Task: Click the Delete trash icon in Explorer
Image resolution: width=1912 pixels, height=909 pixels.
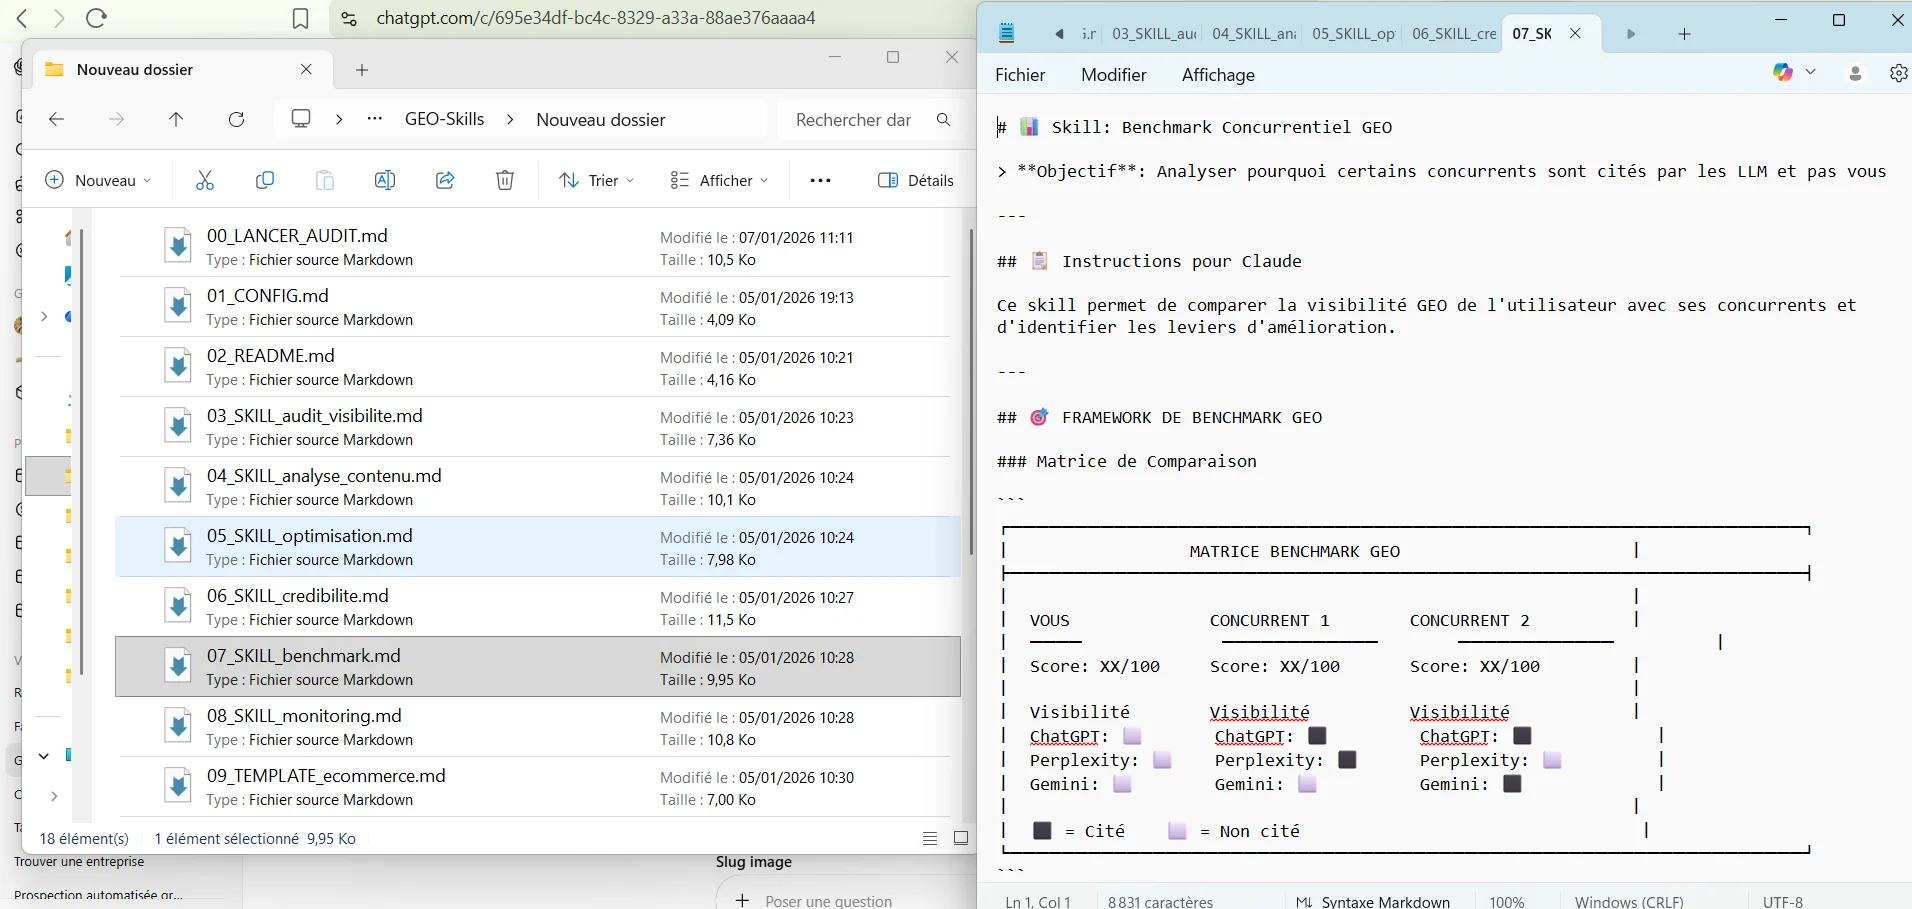Action: [505, 180]
